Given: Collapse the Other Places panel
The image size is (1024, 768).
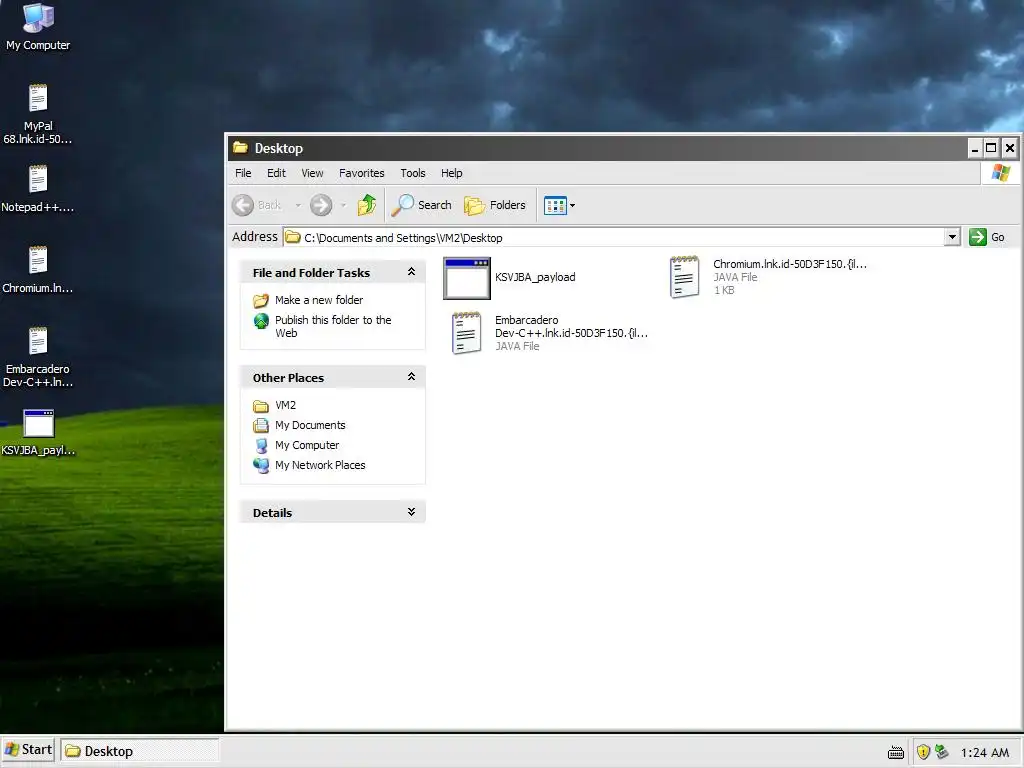Looking at the screenshot, I should 411,377.
